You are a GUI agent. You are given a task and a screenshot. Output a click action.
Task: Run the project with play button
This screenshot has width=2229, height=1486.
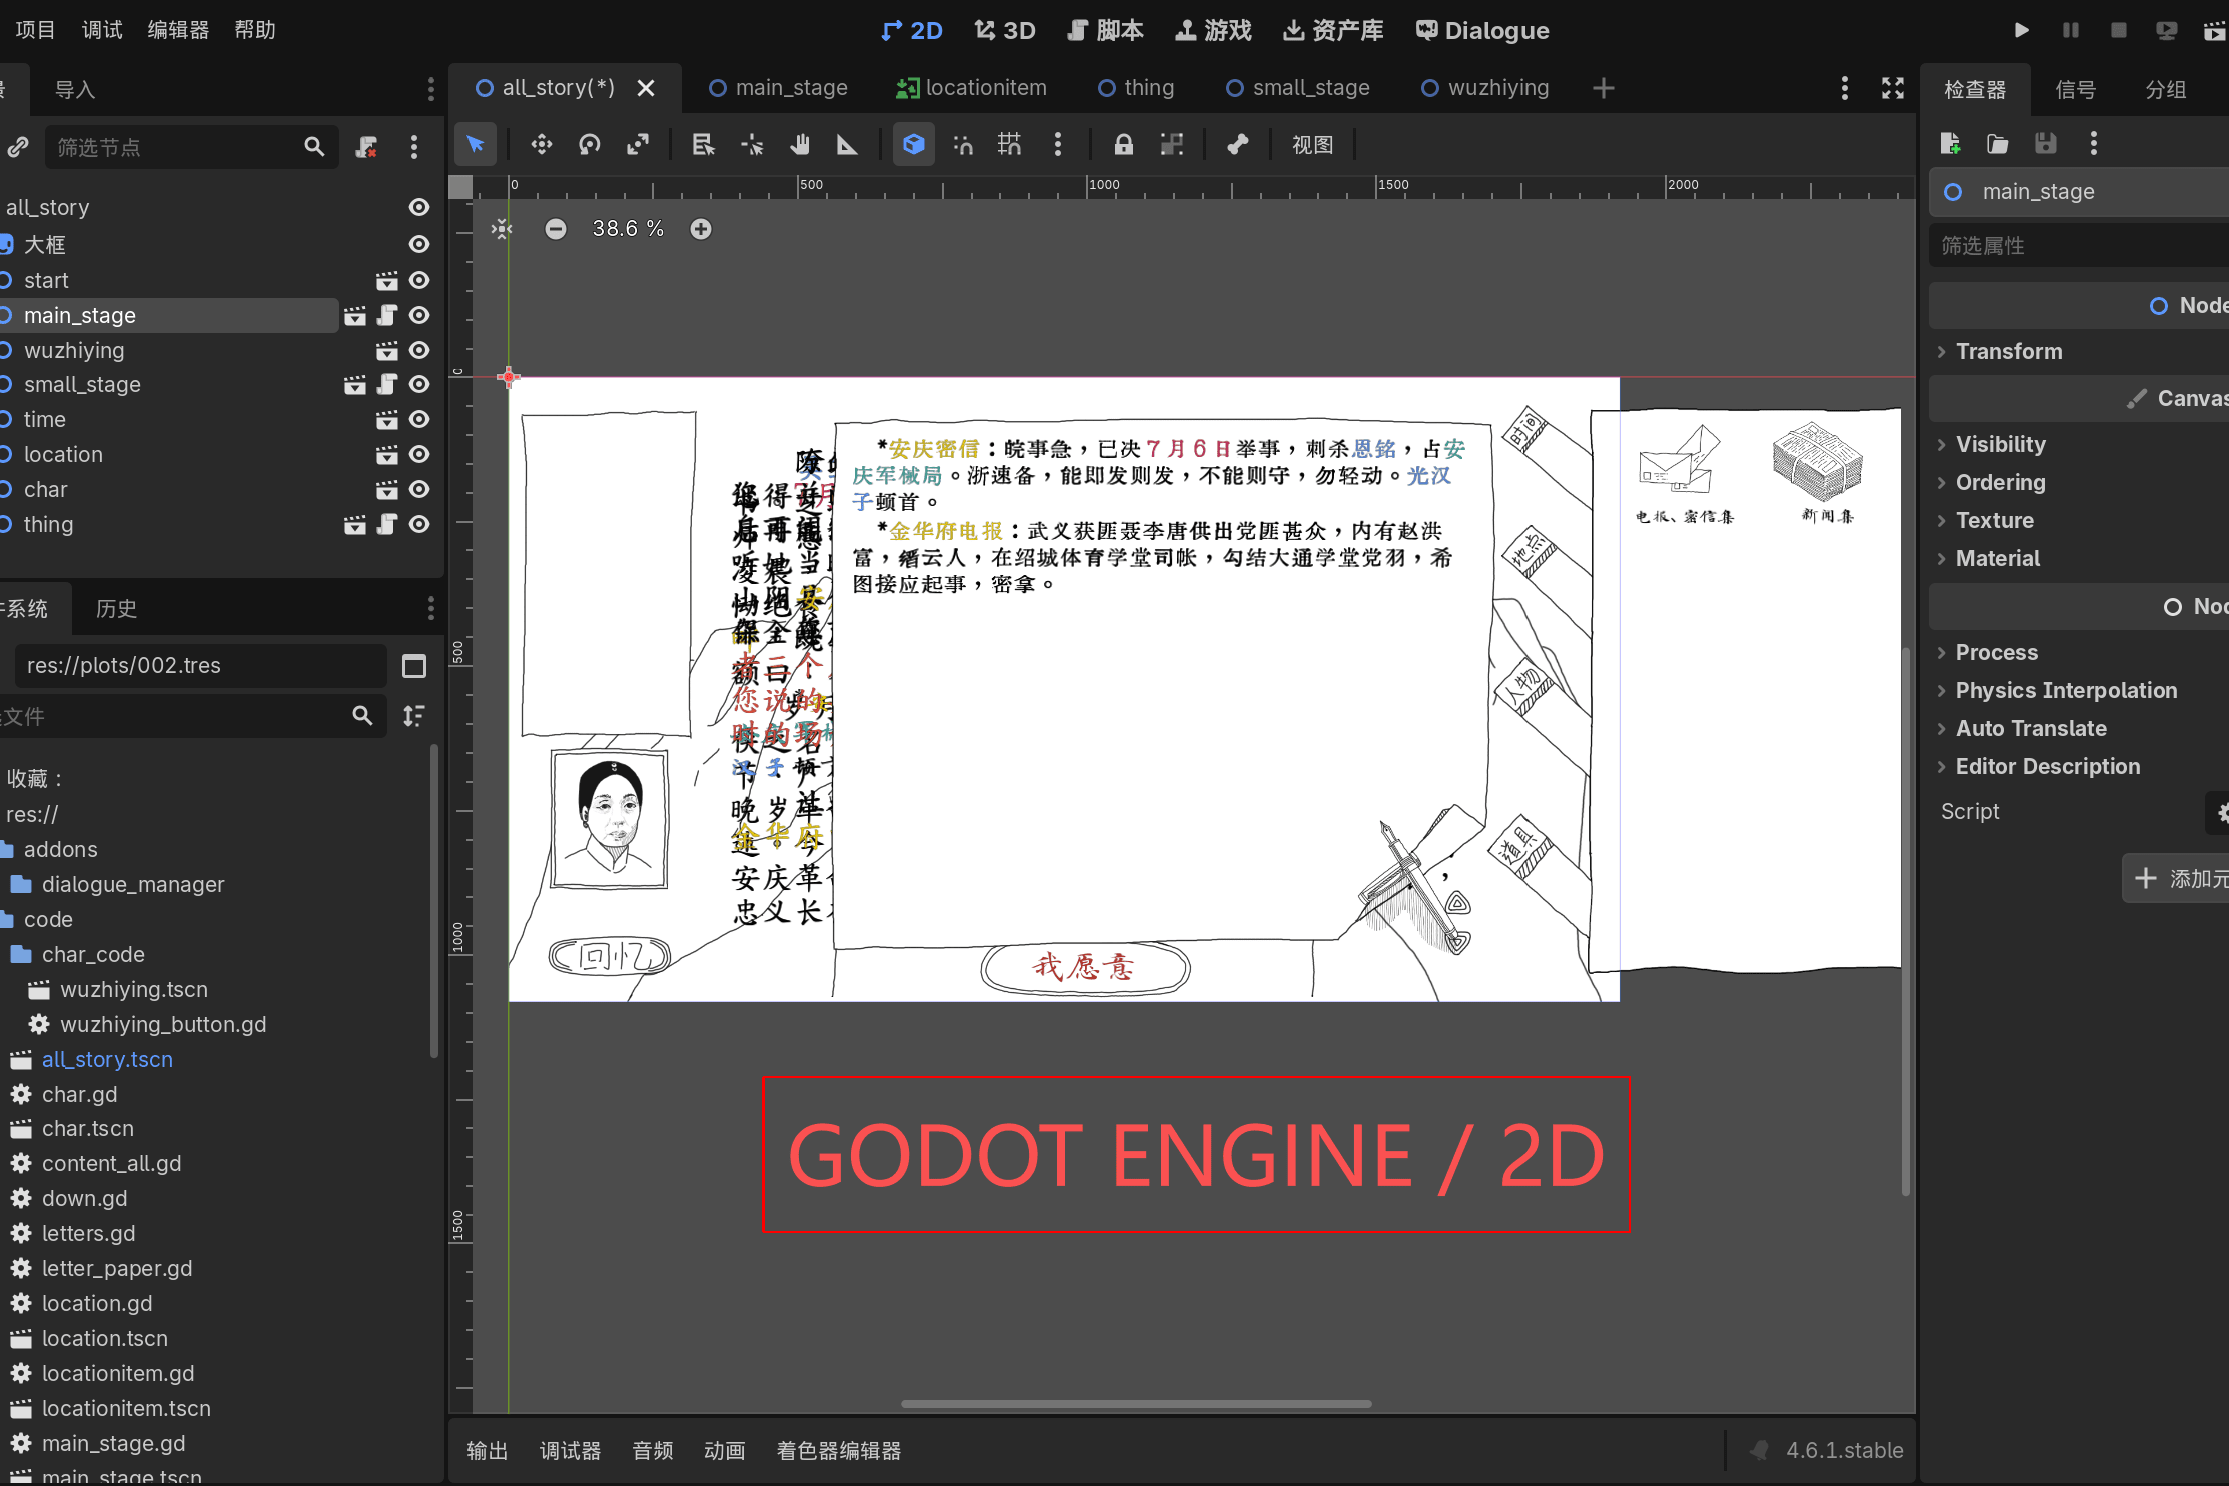(x=2021, y=30)
